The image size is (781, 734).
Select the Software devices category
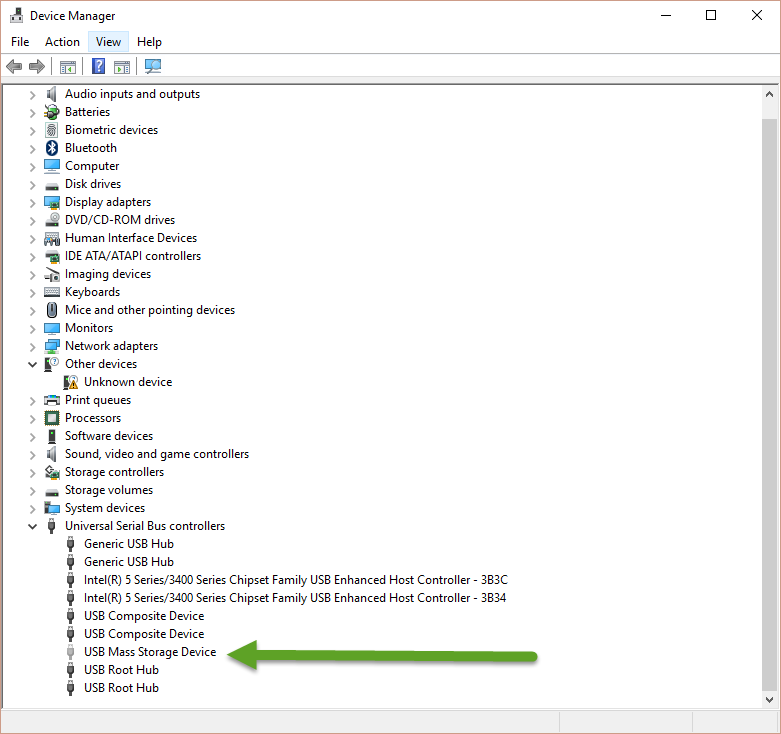[x=109, y=436]
